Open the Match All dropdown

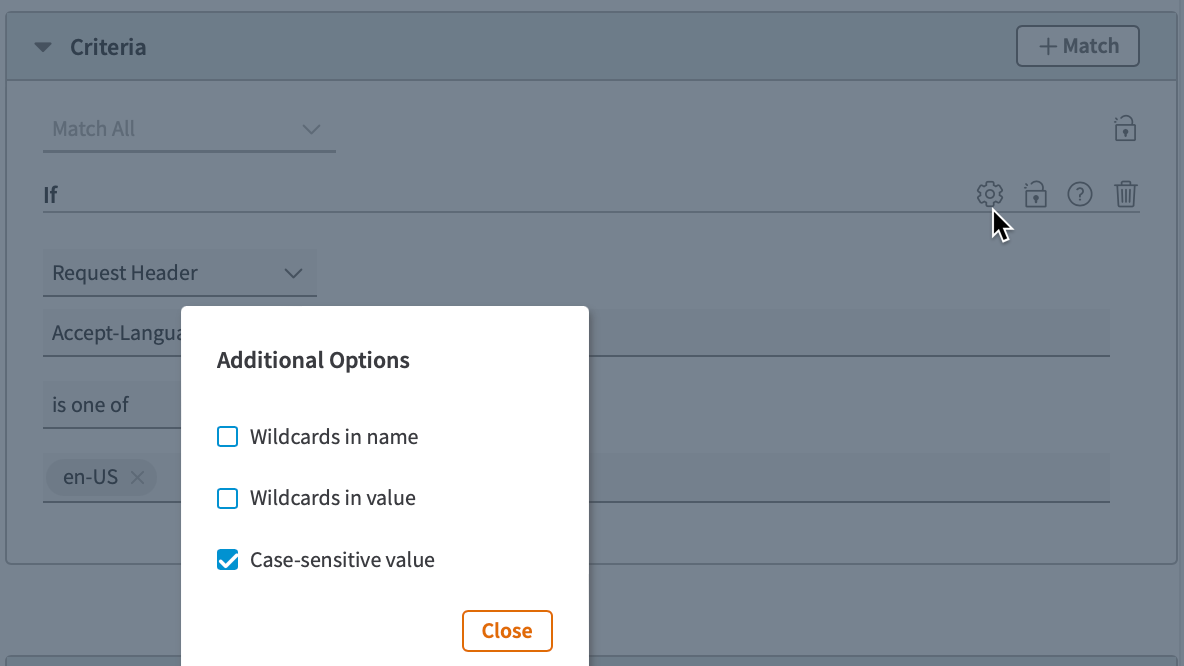188,129
